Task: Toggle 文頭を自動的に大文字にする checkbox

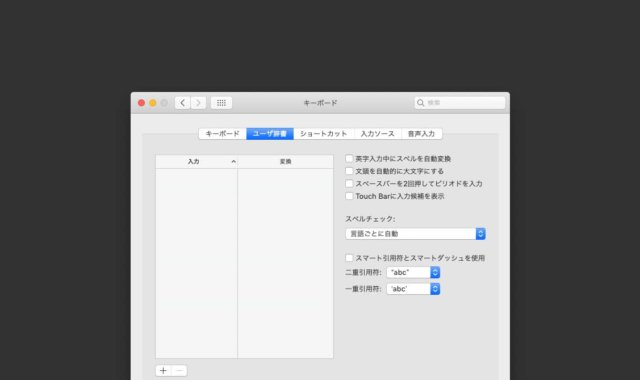Action: click(349, 171)
